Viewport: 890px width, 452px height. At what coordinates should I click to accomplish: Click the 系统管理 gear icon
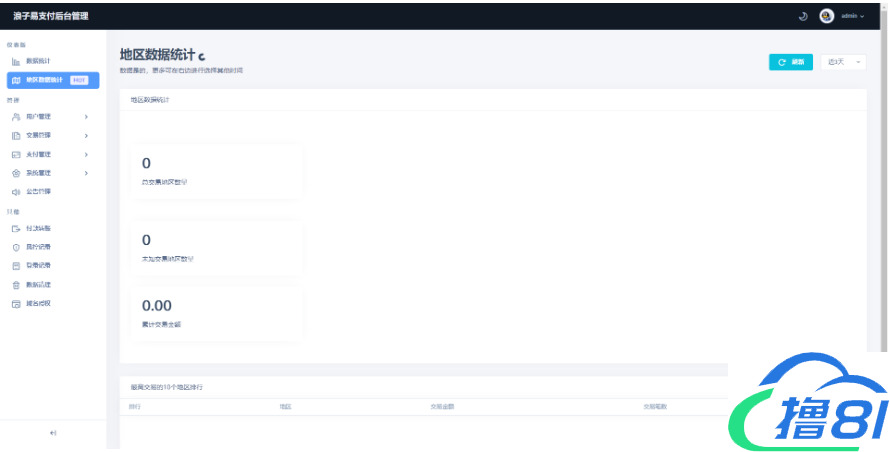click(x=16, y=173)
